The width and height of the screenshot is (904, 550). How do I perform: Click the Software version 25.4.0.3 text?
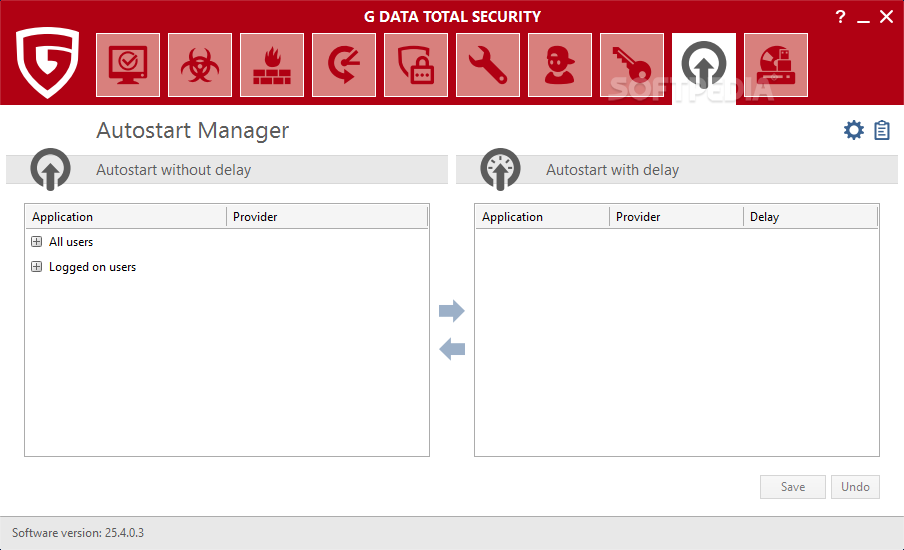pyautogui.click(x=78, y=533)
